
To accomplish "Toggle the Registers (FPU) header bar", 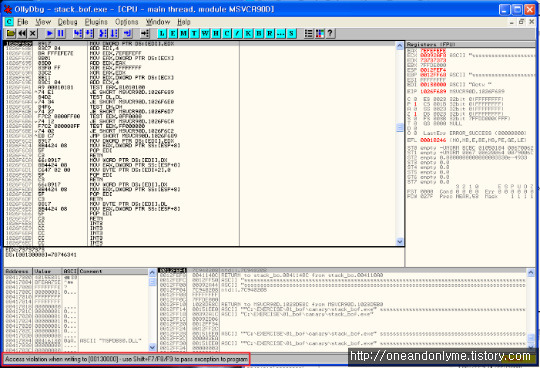I will [x=471, y=44].
